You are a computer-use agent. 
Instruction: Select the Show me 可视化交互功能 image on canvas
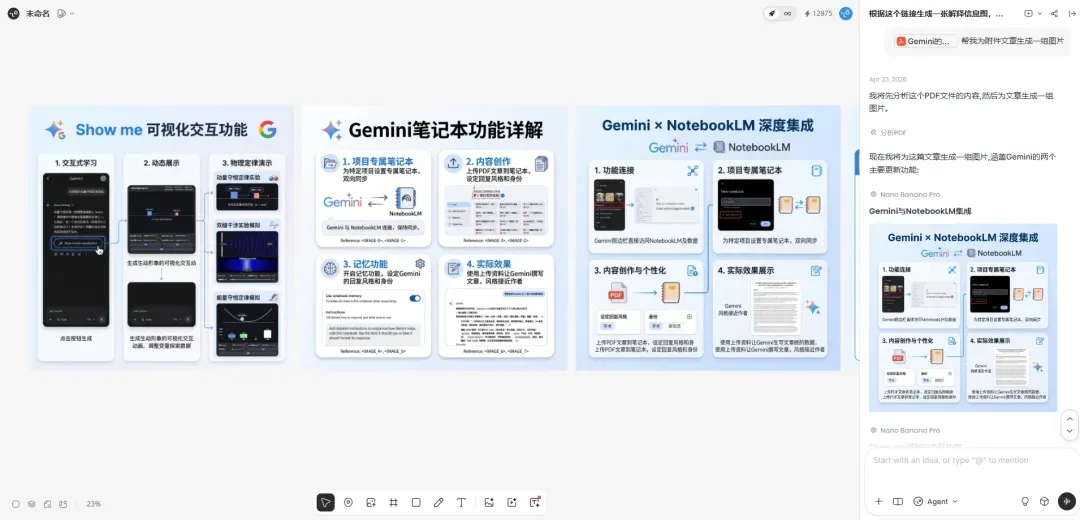point(161,238)
